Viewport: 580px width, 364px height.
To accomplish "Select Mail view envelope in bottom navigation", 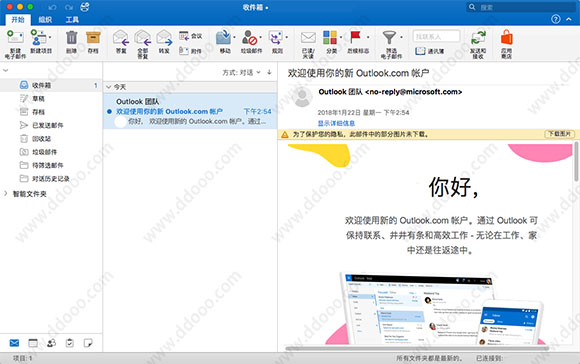I will tap(14, 343).
